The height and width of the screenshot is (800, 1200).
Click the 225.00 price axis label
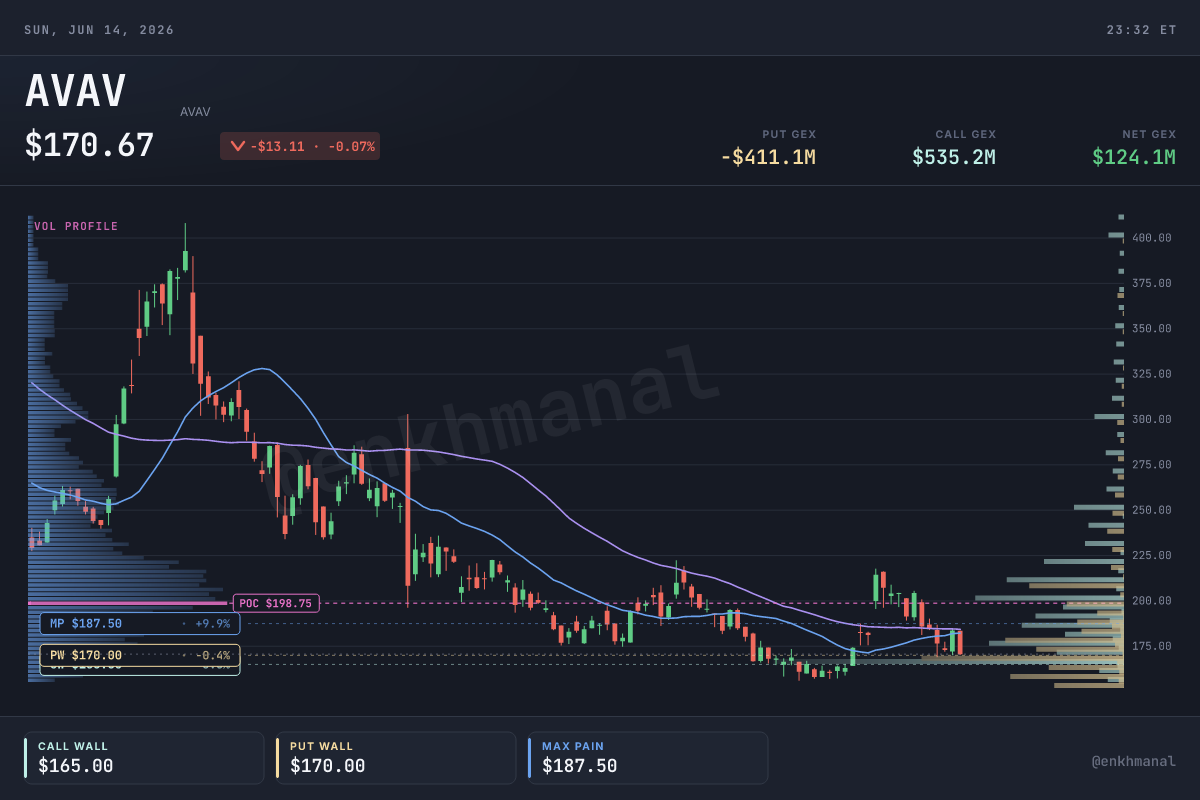1152,555
